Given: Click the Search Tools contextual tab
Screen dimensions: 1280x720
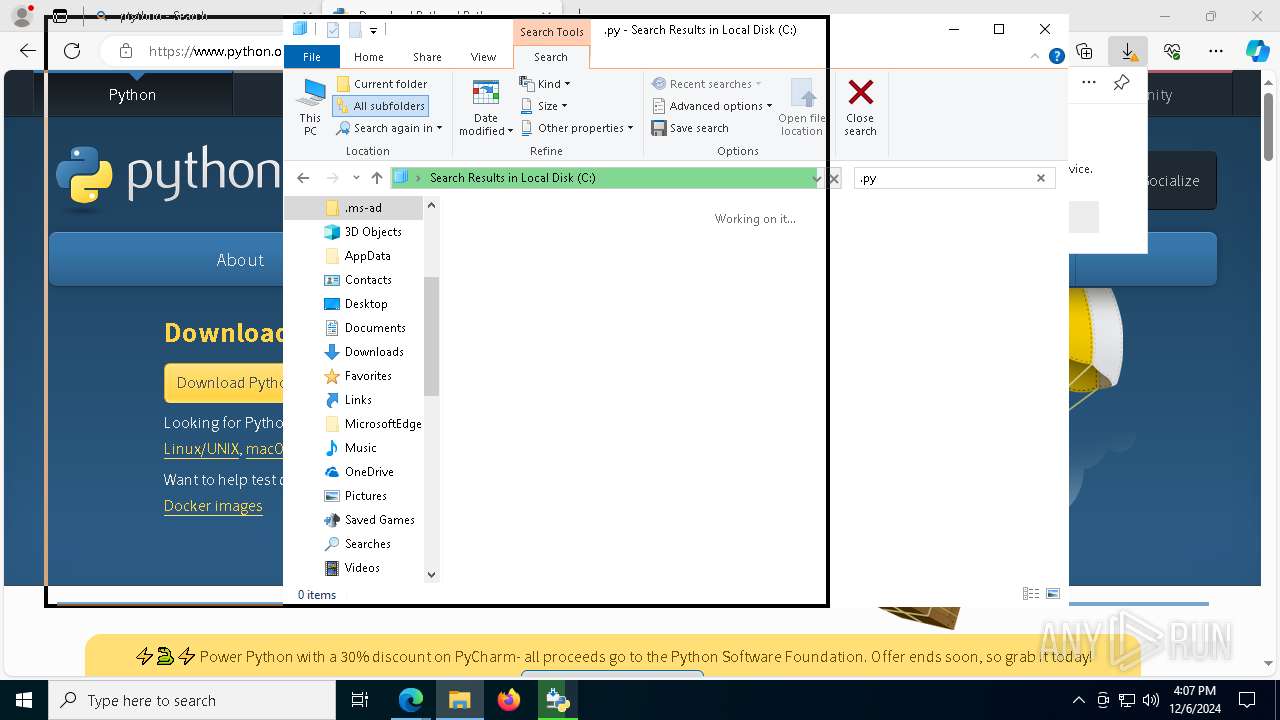Looking at the screenshot, I should coord(551,31).
